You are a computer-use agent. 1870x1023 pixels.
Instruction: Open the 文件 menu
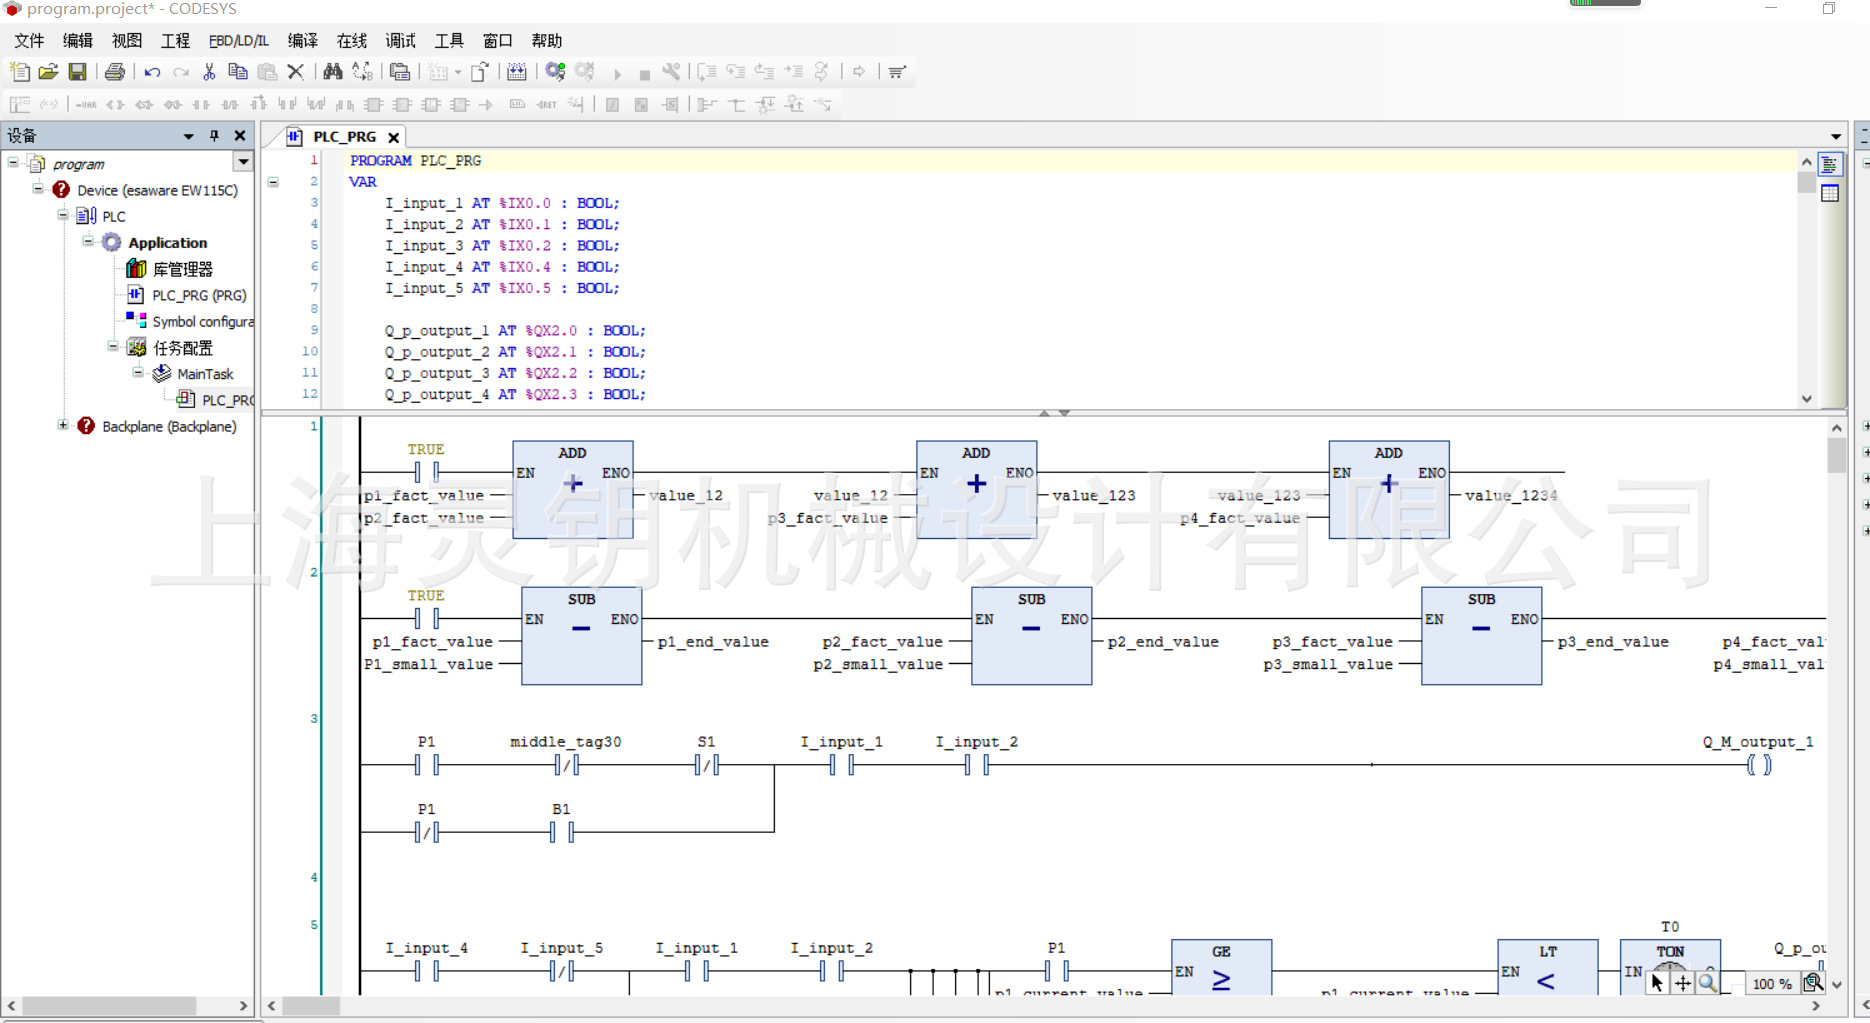(29, 41)
